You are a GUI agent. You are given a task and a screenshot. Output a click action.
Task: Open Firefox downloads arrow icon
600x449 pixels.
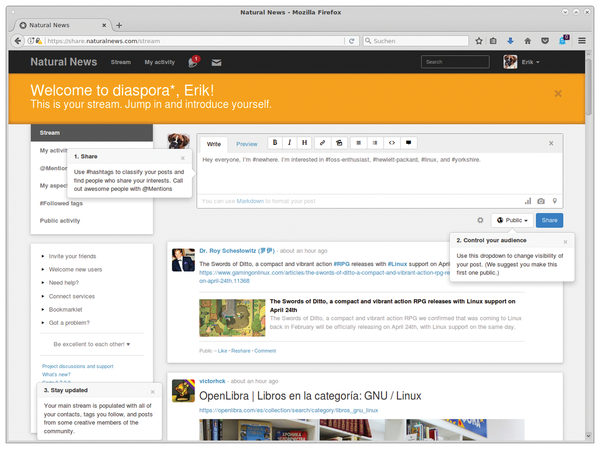point(510,41)
